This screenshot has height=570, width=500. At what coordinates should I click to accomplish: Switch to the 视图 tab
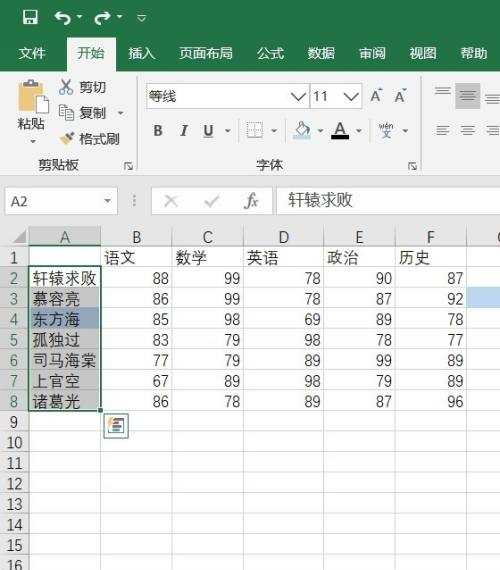click(x=423, y=53)
